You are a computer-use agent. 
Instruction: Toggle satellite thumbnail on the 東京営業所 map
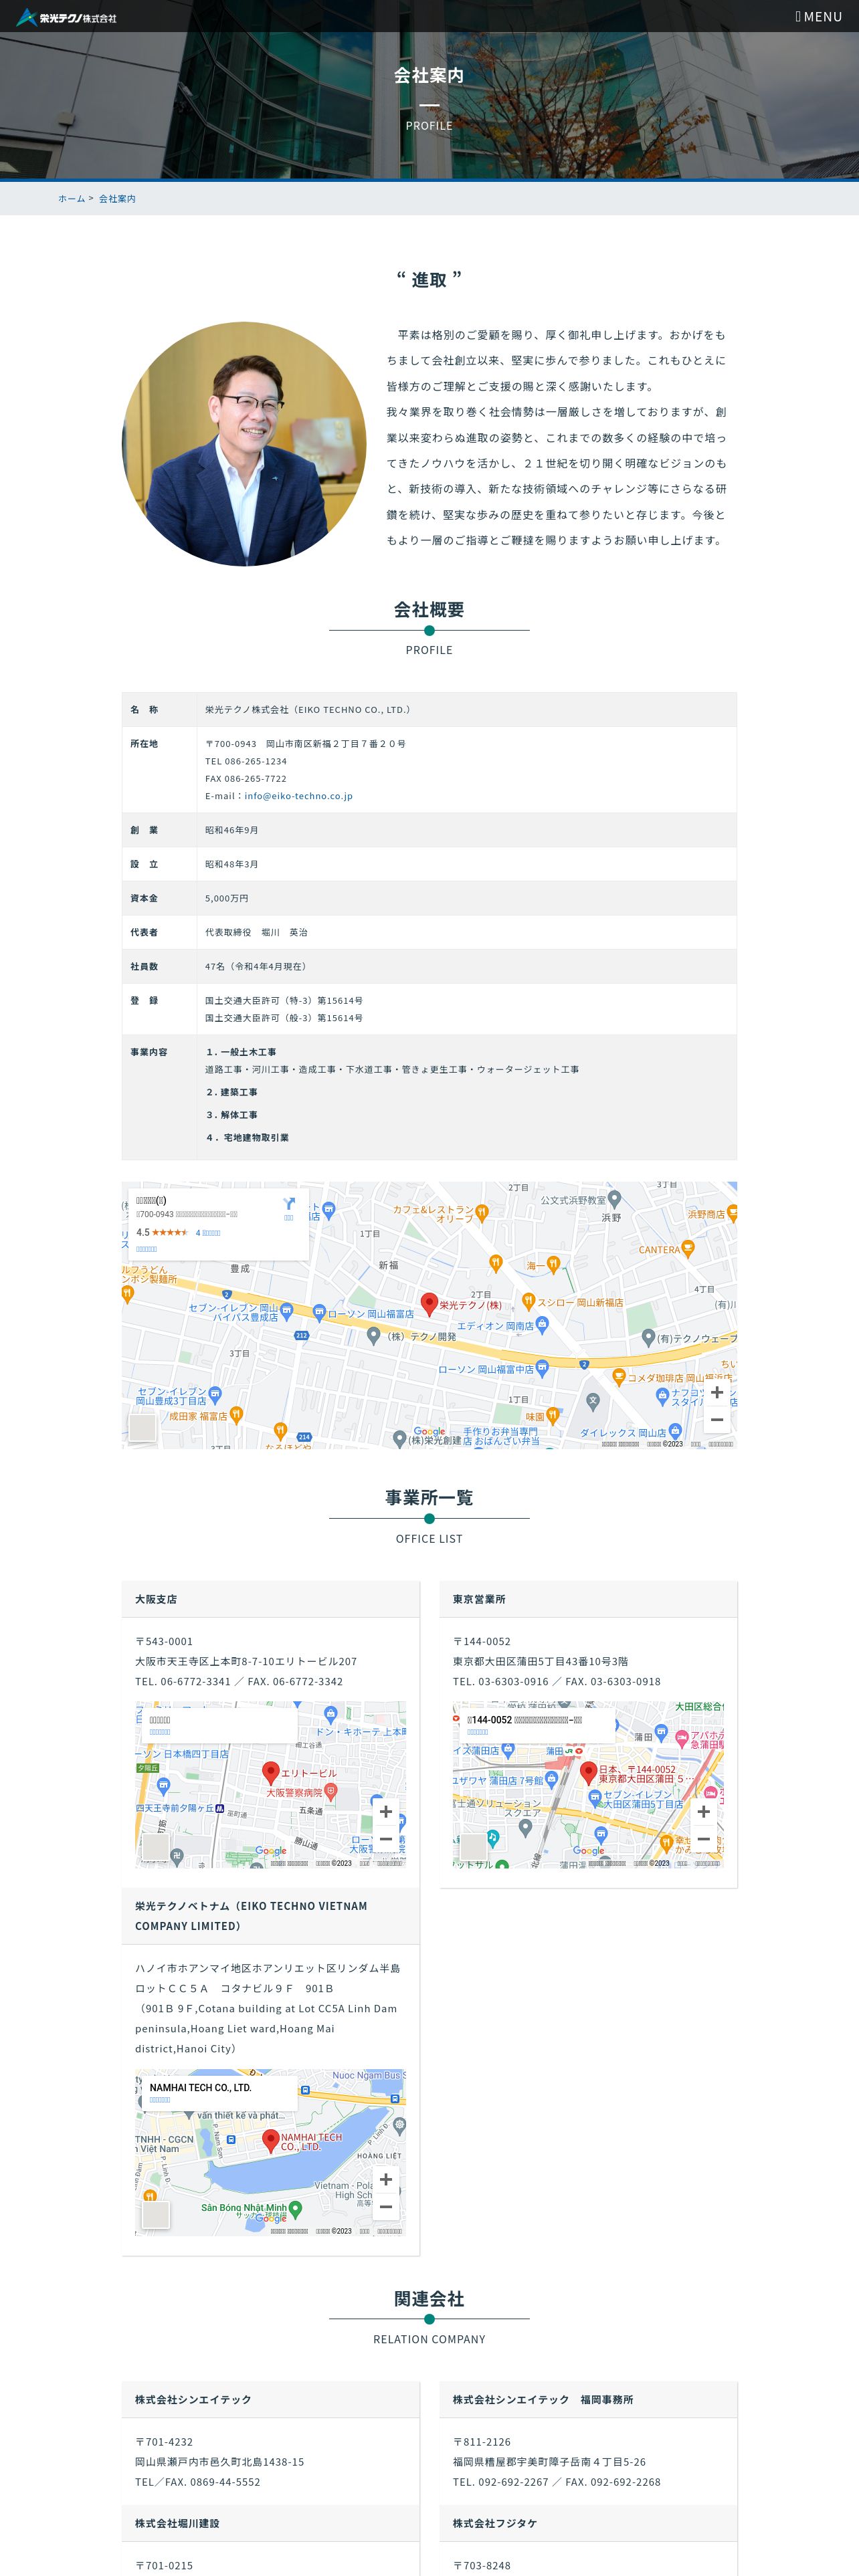click(x=474, y=1846)
